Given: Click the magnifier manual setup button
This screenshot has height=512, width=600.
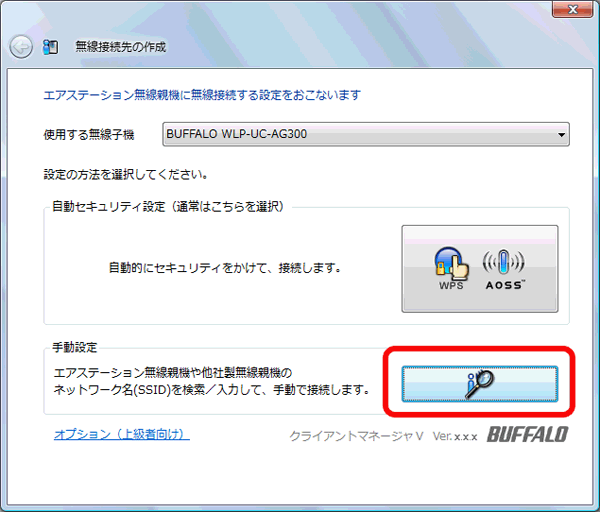Looking at the screenshot, I should tap(480, 384).
